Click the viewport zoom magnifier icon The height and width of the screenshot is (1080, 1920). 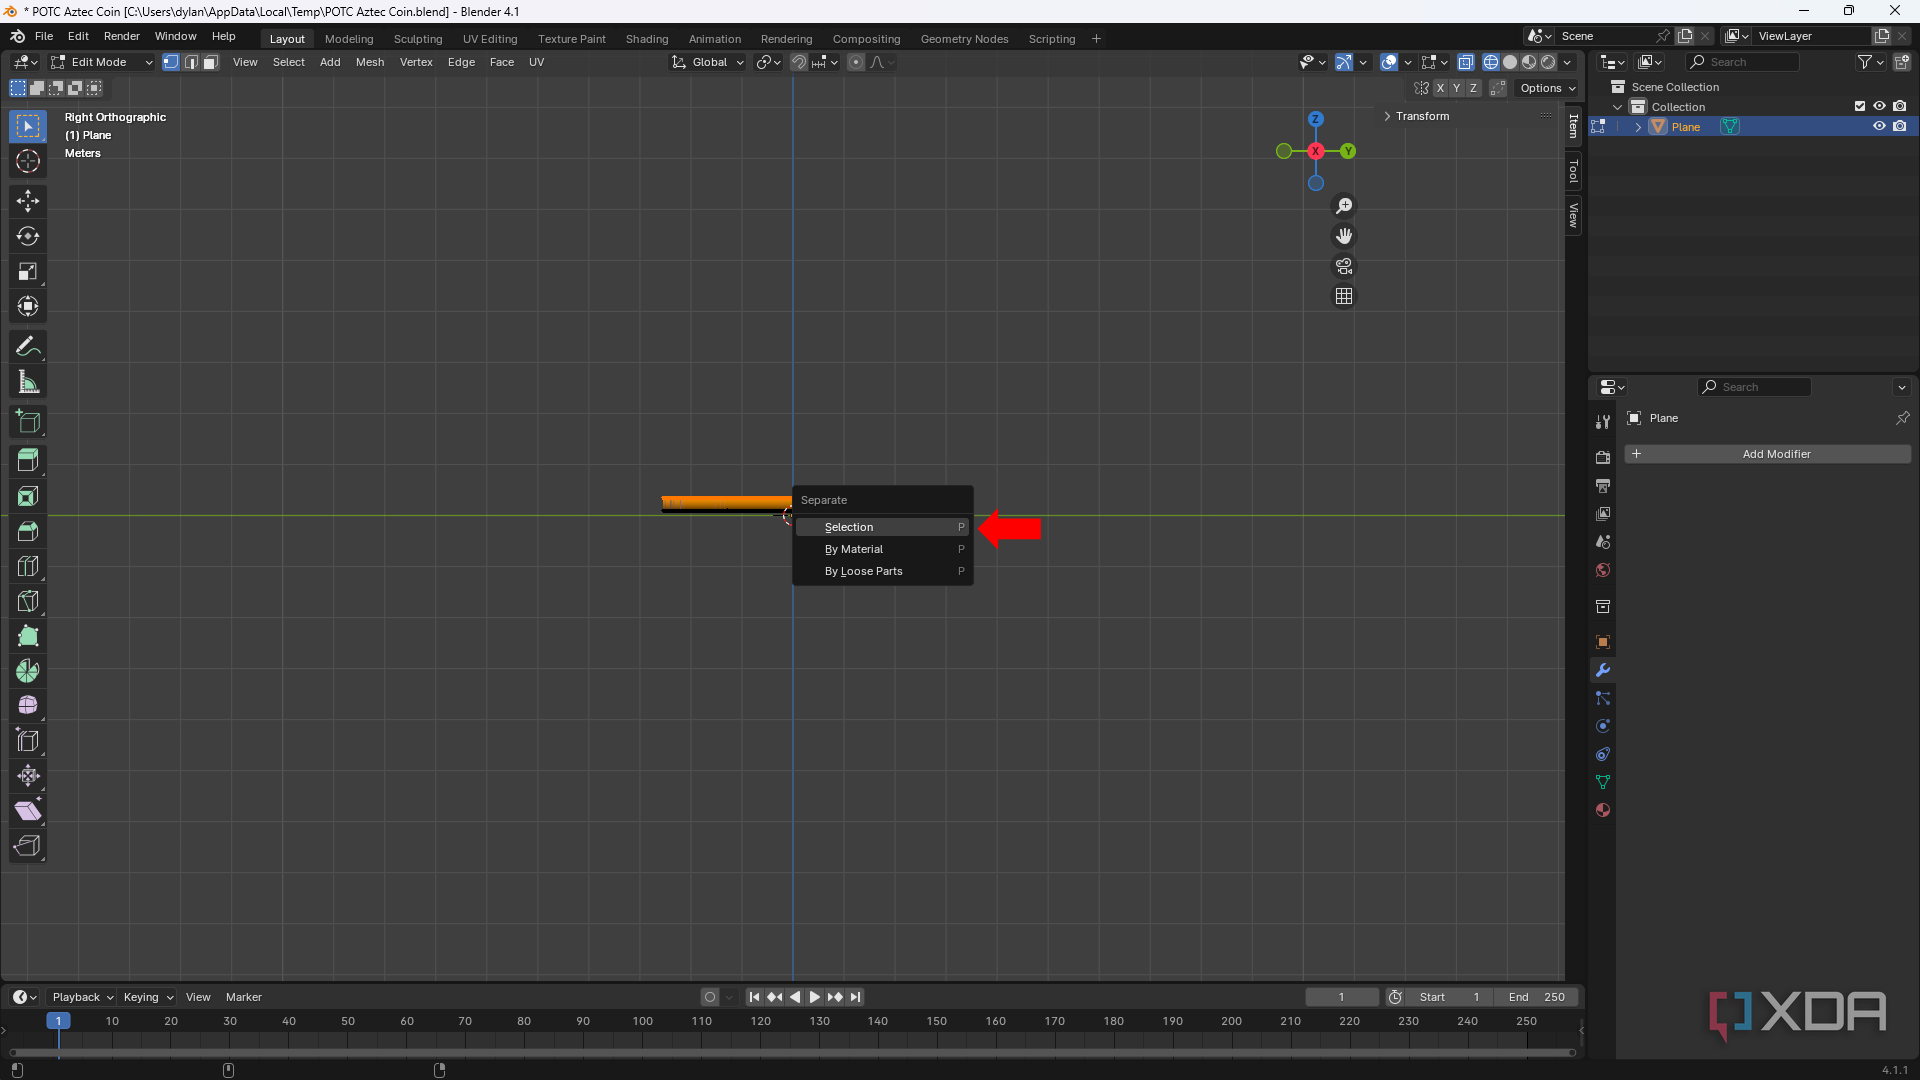[x=1344, y=205]
